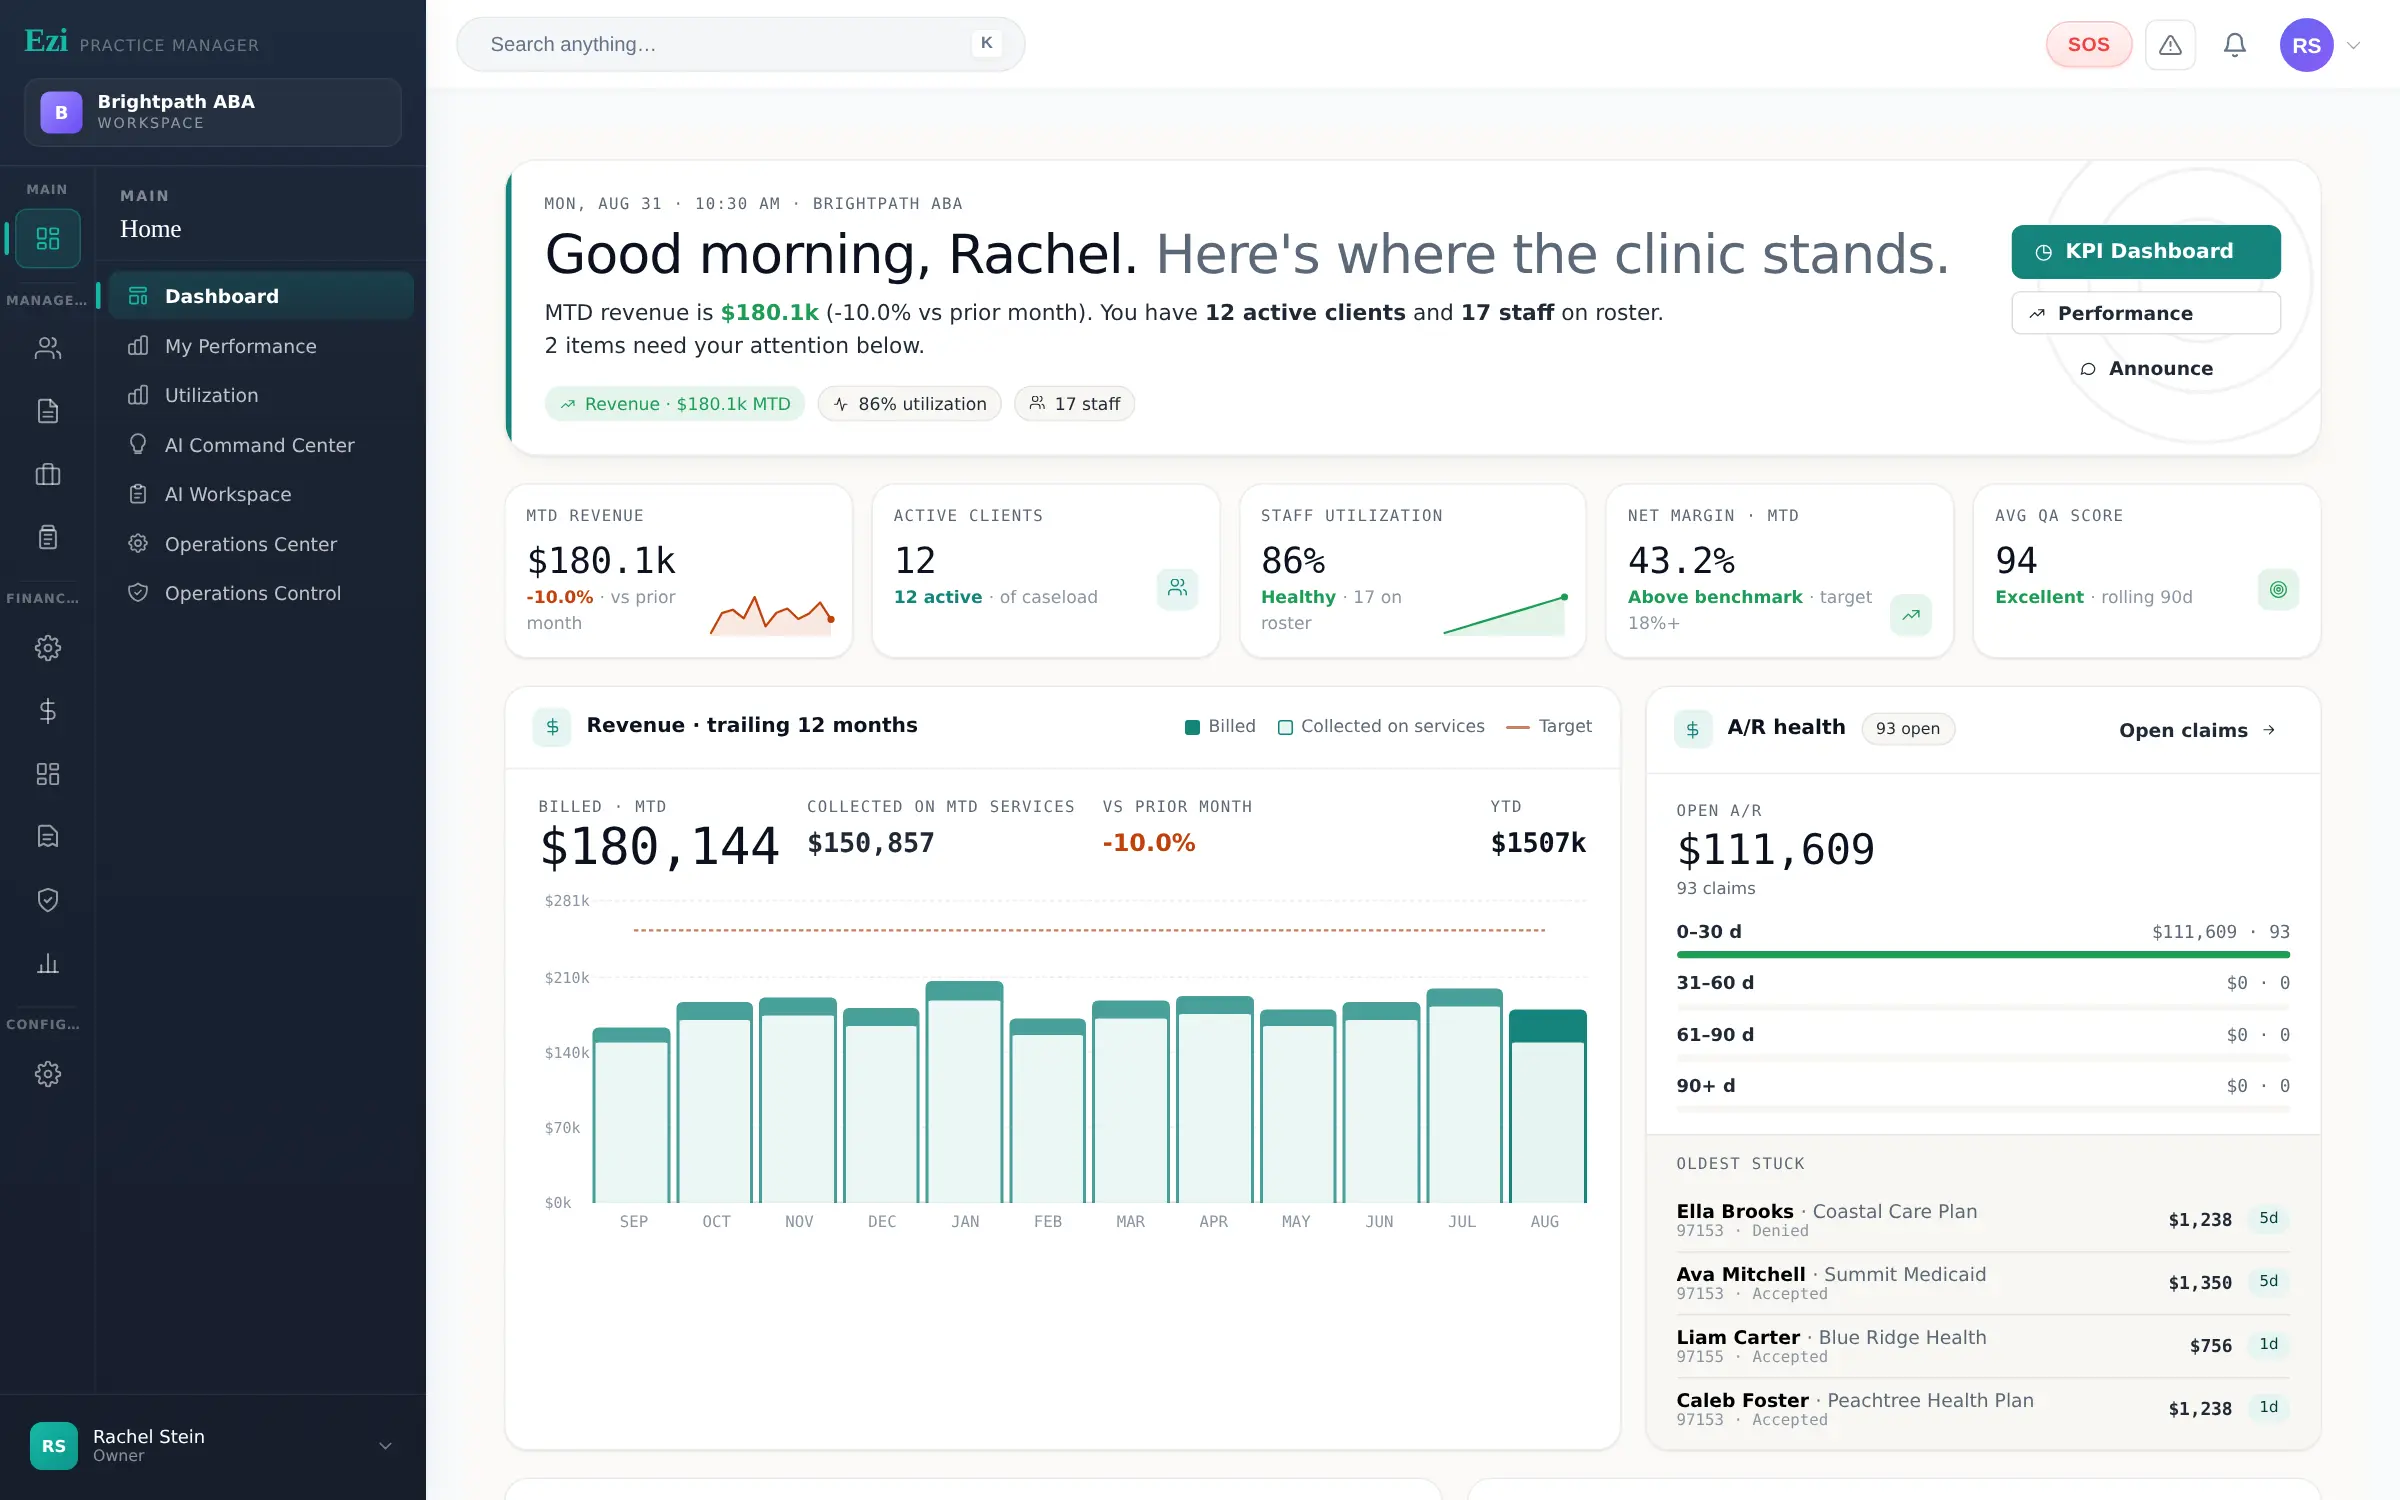Open the shield check icon in rail
The height and width of the screenshot is (1500, 2400).
[48, 900]
